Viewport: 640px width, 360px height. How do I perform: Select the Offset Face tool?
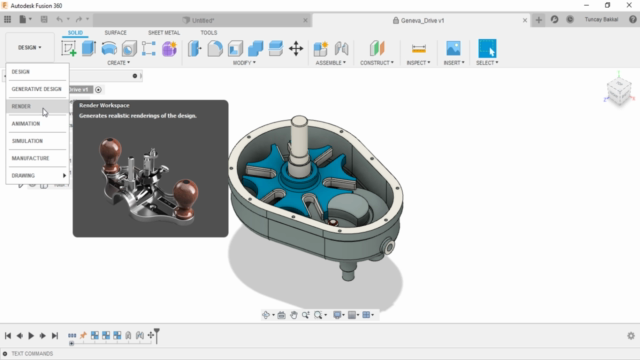(276, 48)
